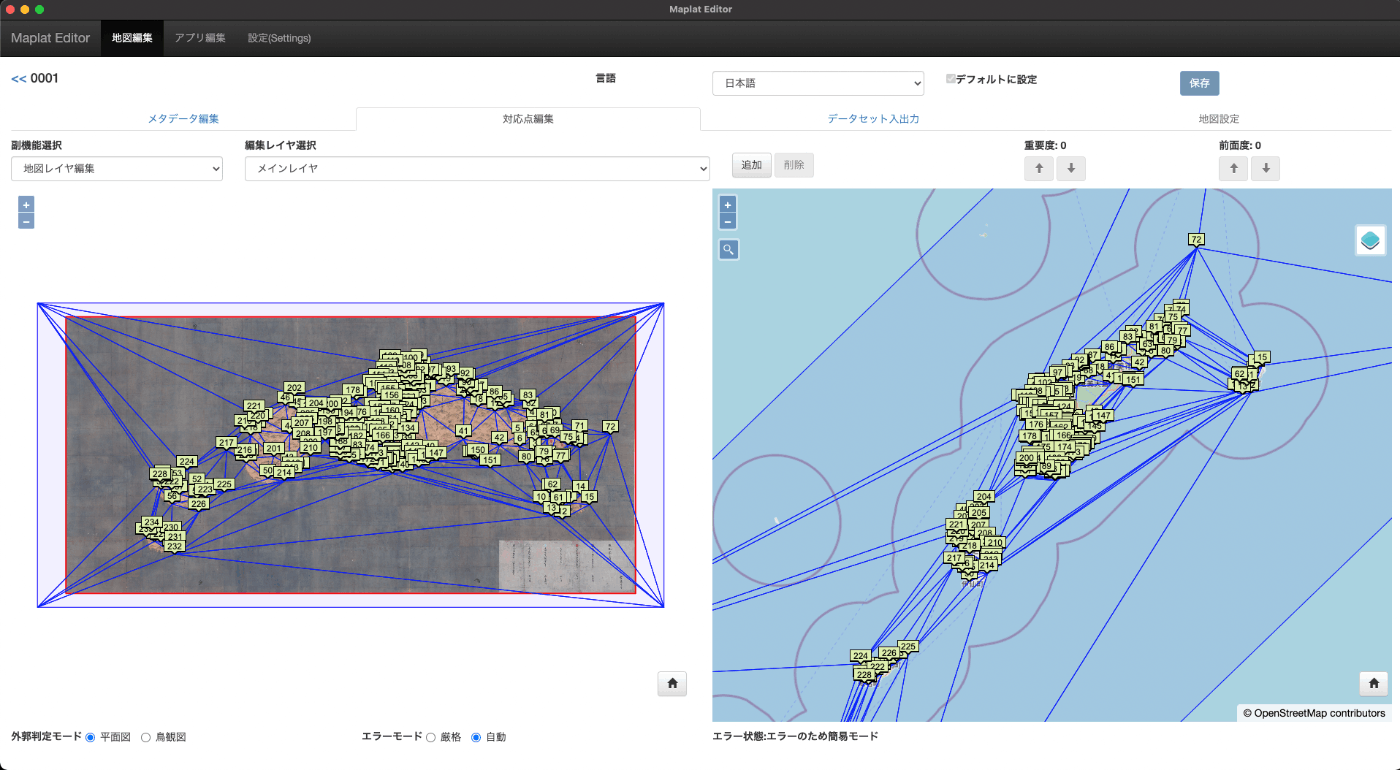Open the 言語 dropdown showing 日本語

[818, 83]
